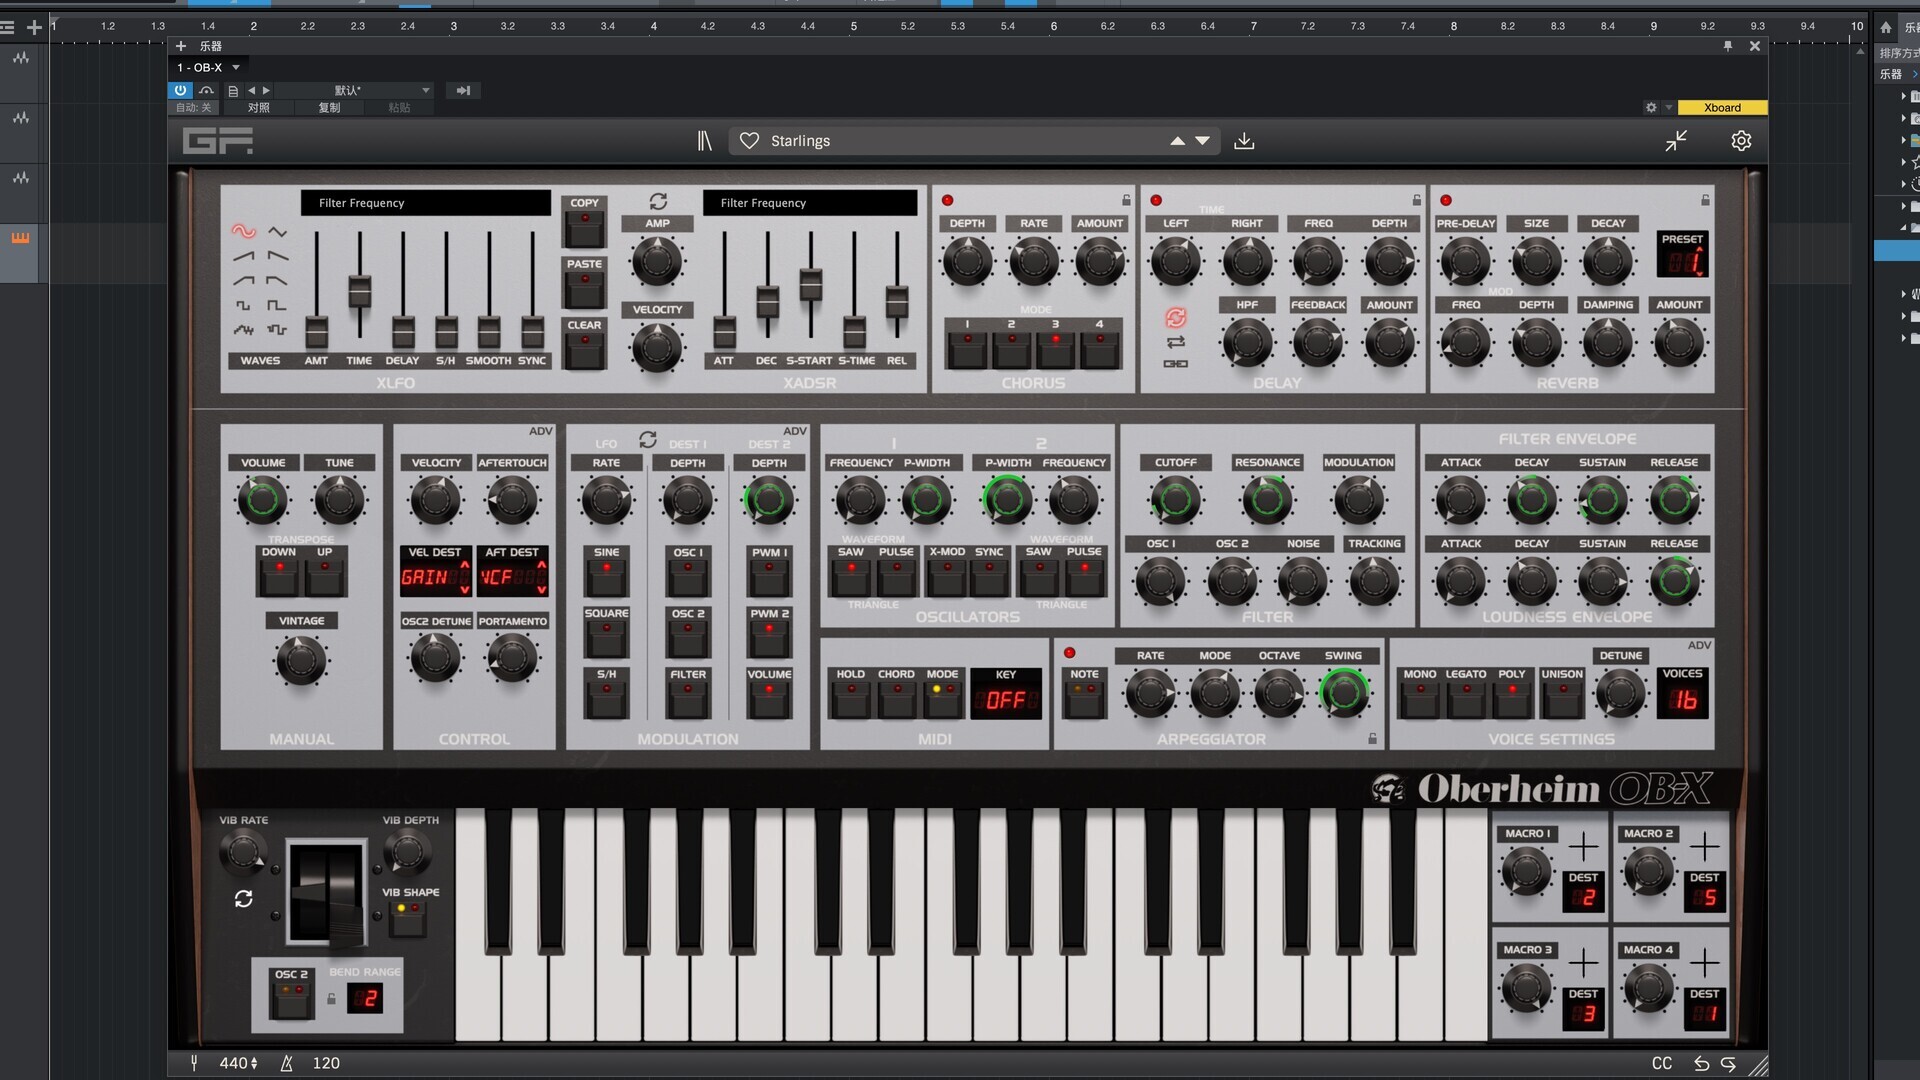The height and width of the screenshot is (1080, 1920).
Task: Open the preset file page icon
Action: click(233, 90)
